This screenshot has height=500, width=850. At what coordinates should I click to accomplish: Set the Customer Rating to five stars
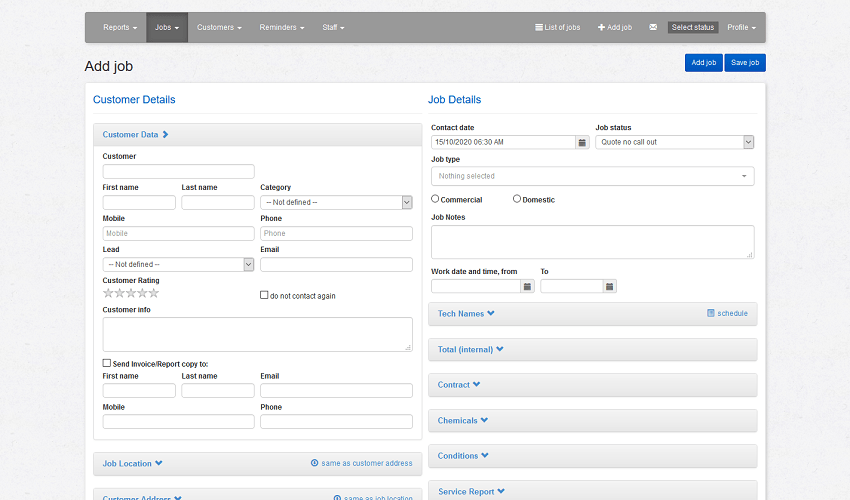coord(154,293)
